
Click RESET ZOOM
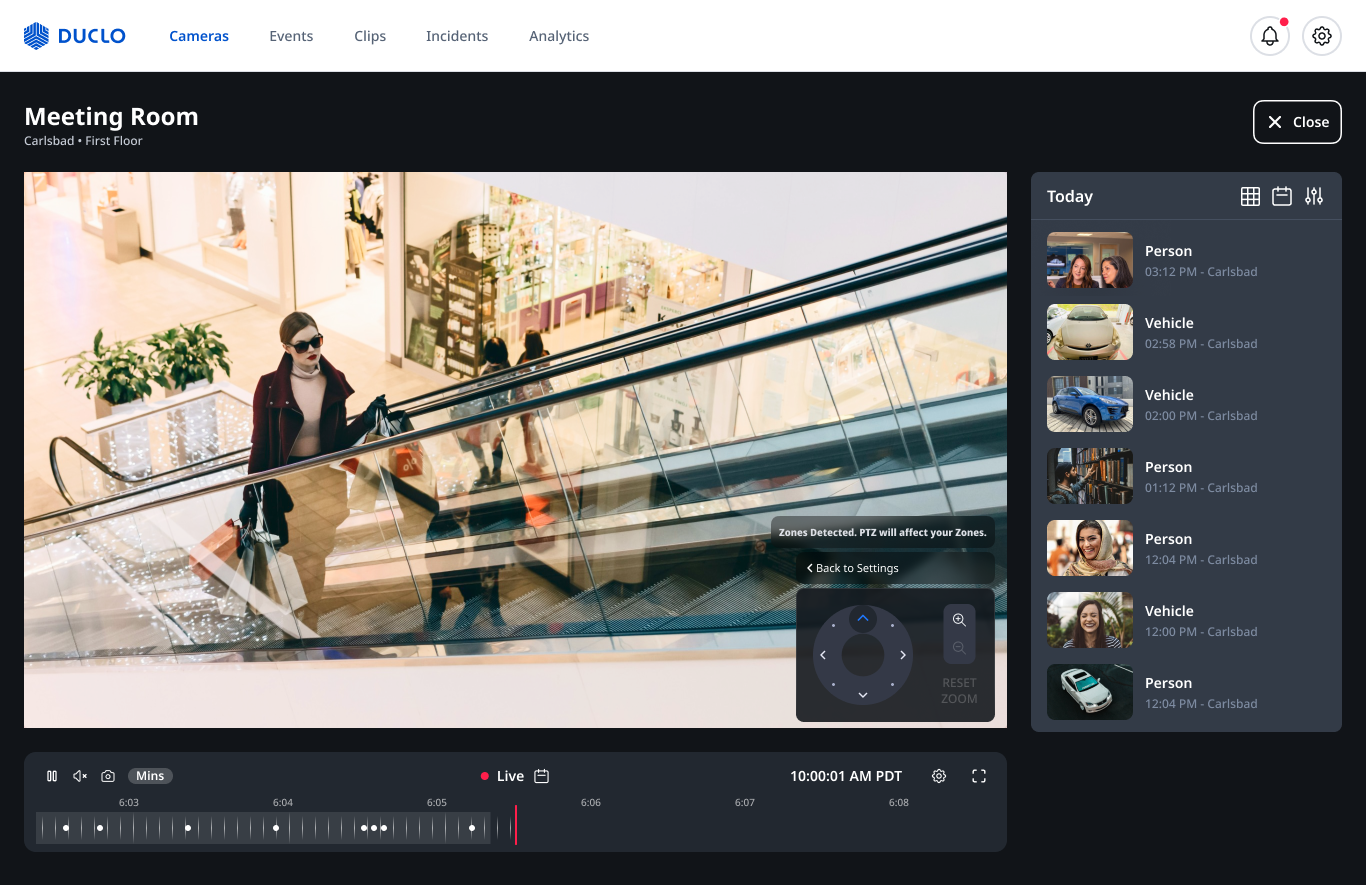959,691
